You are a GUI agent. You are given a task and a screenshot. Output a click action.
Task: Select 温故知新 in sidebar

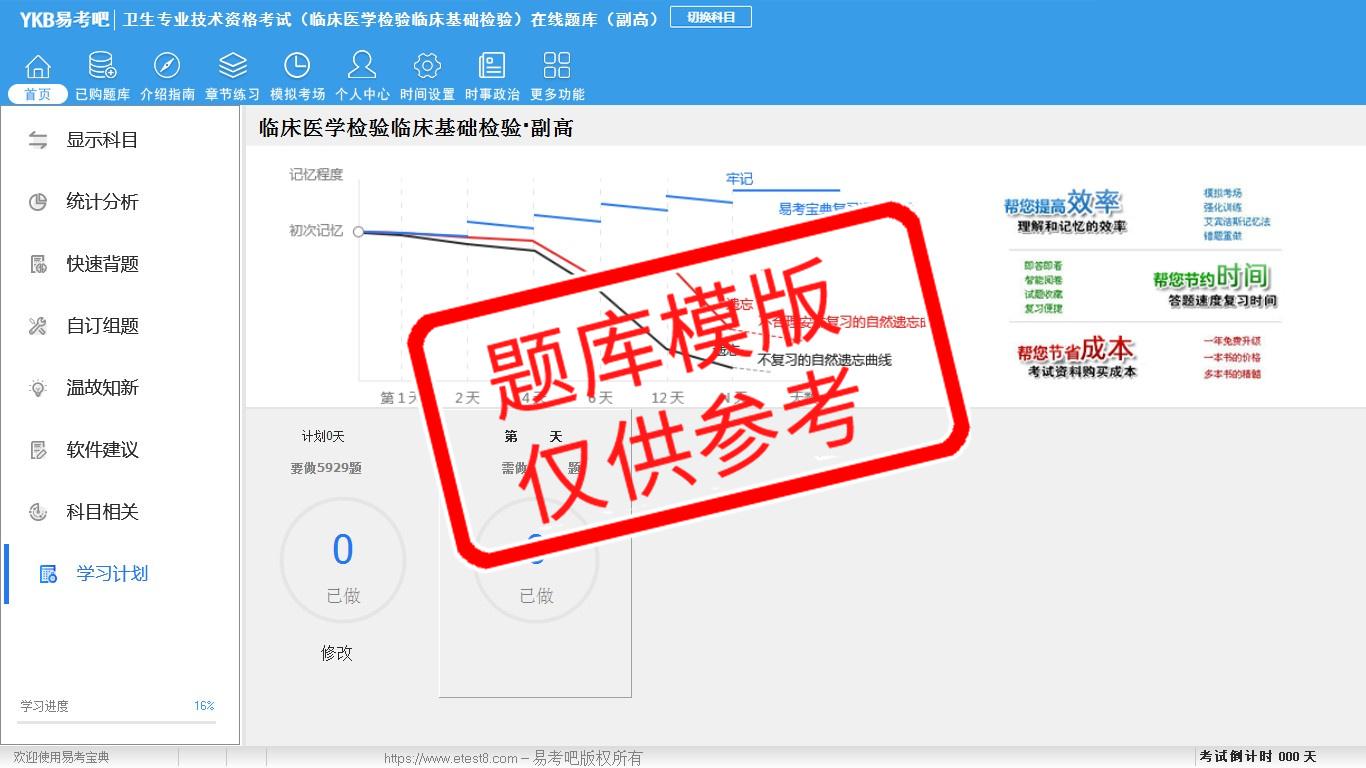(x=102, y=388)
